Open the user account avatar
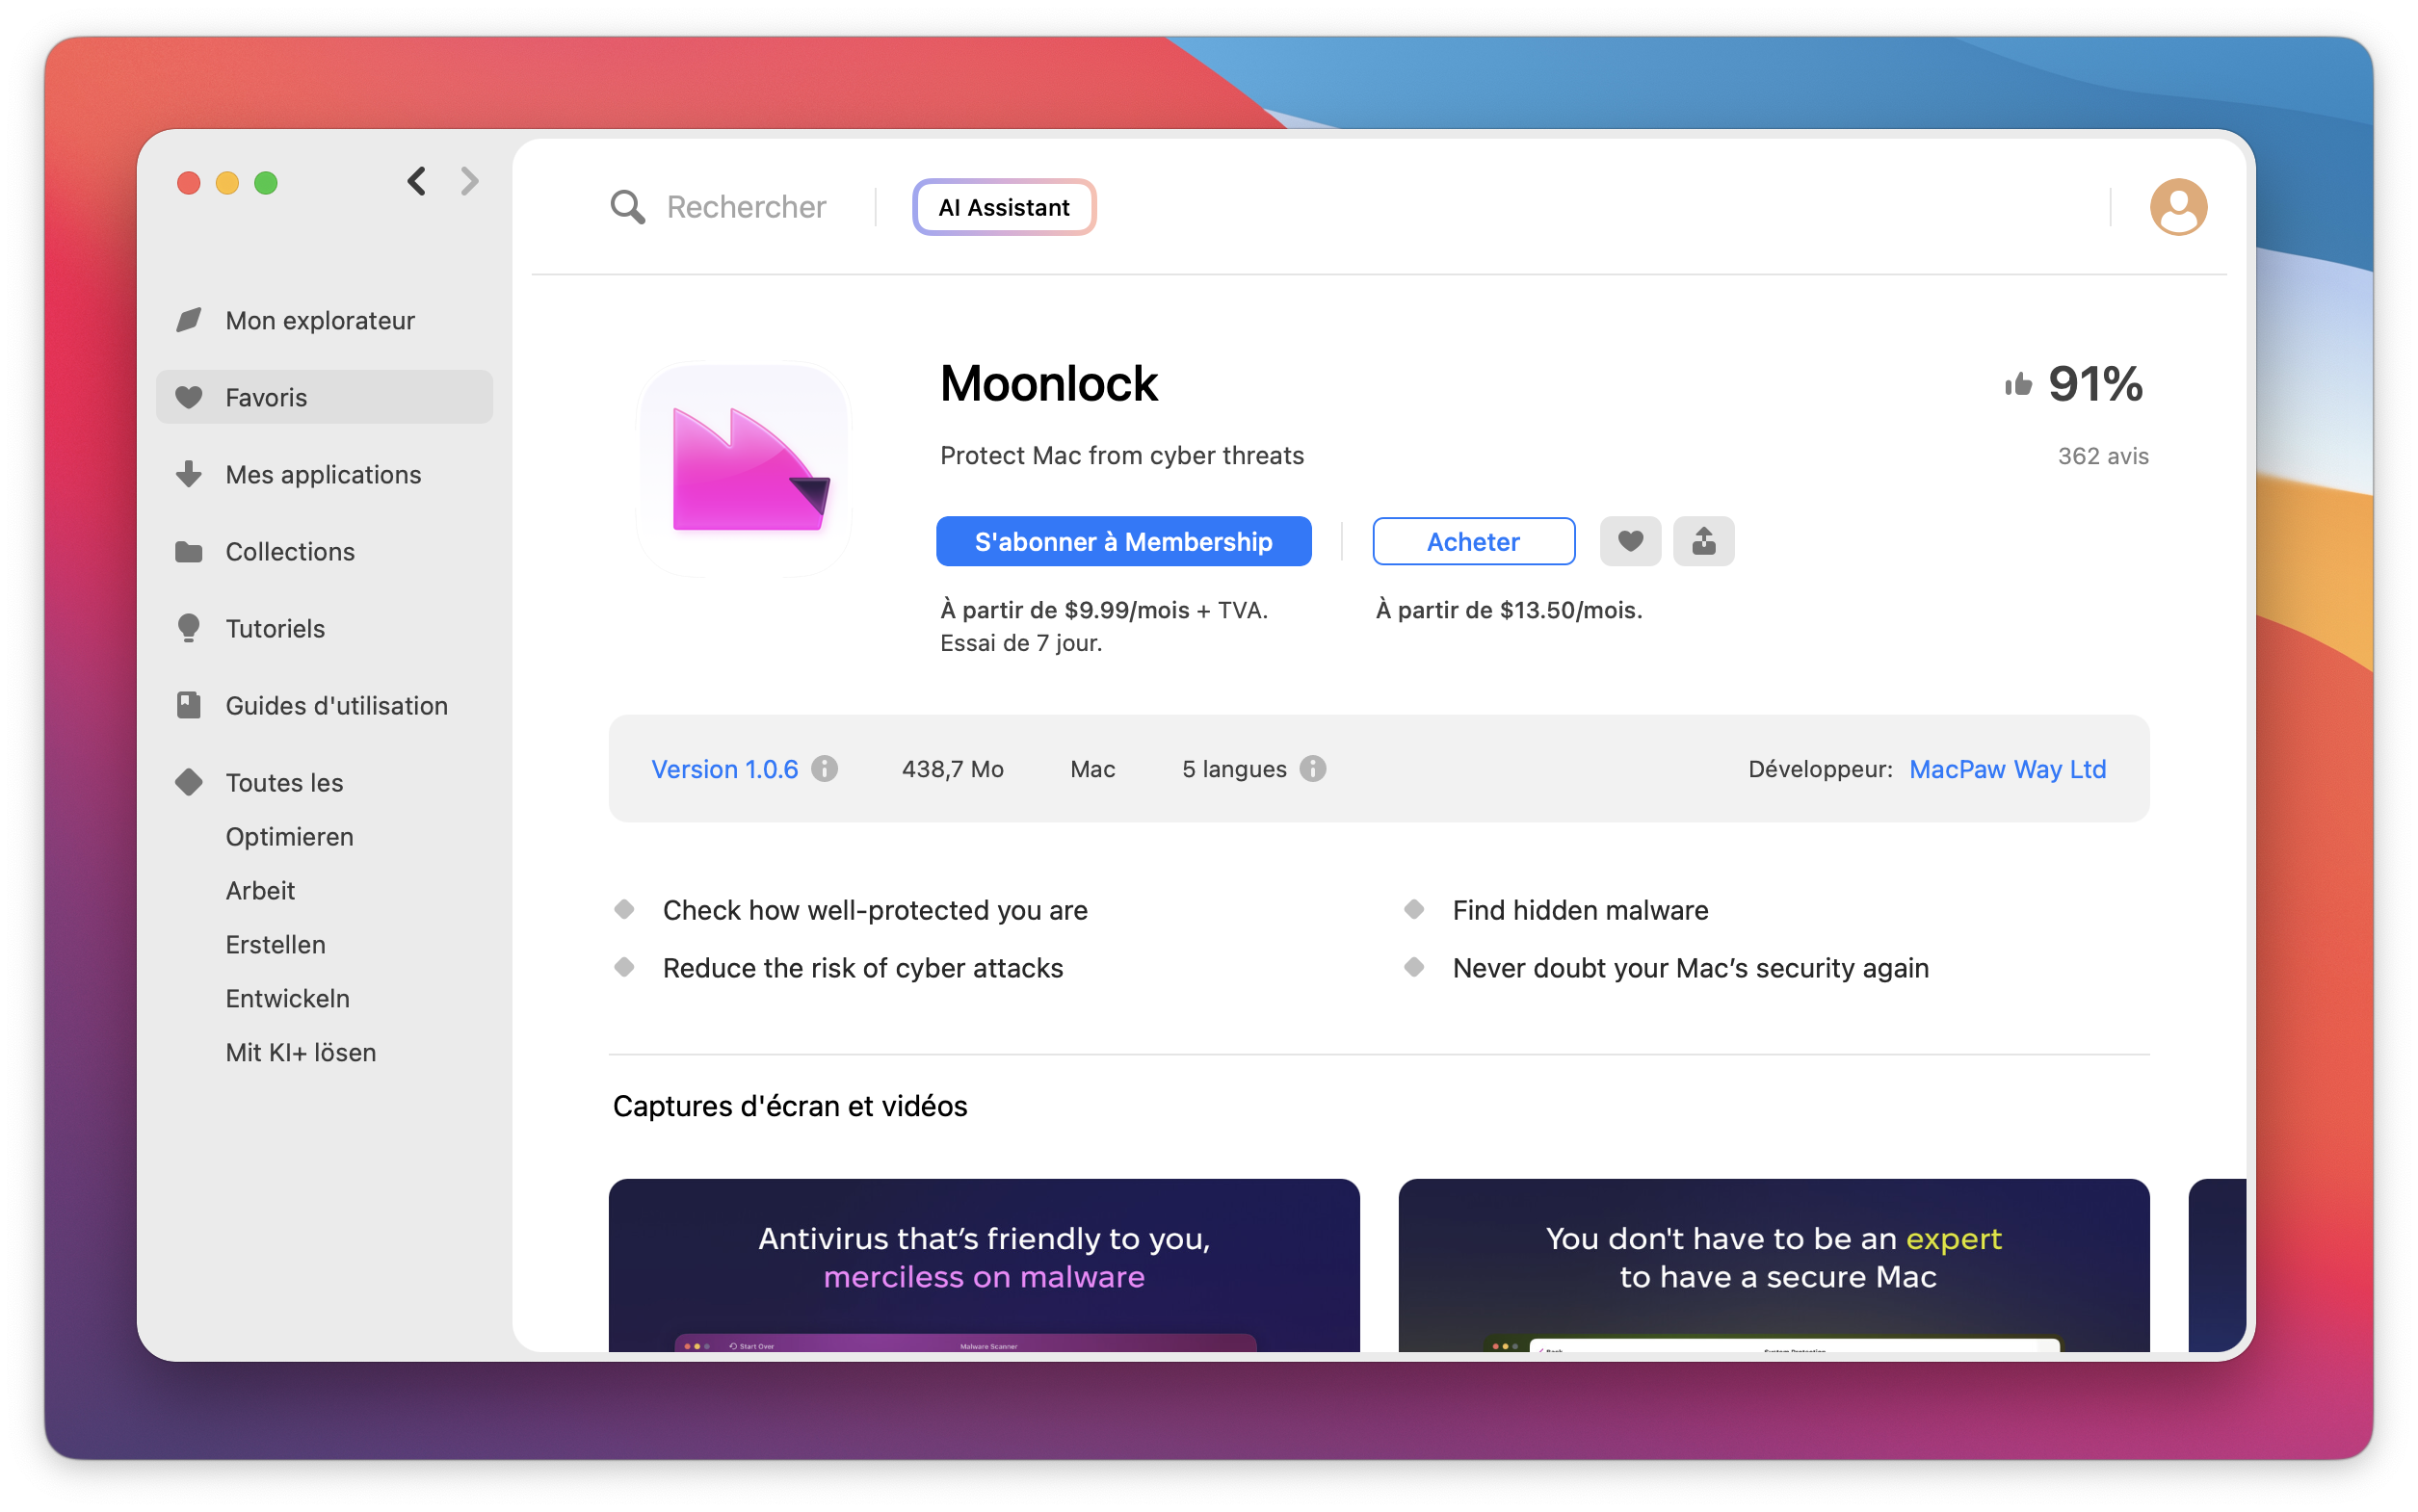This screenshot has width=2418, height=1512. [x=2178, y=207]
